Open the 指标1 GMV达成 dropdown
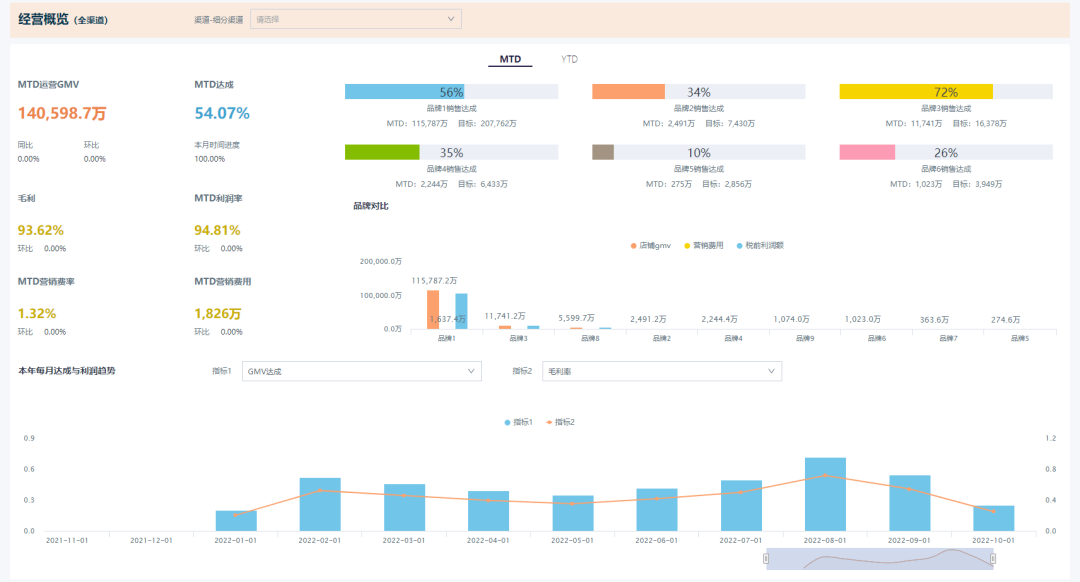The image size is (1080, 582). 362,371
